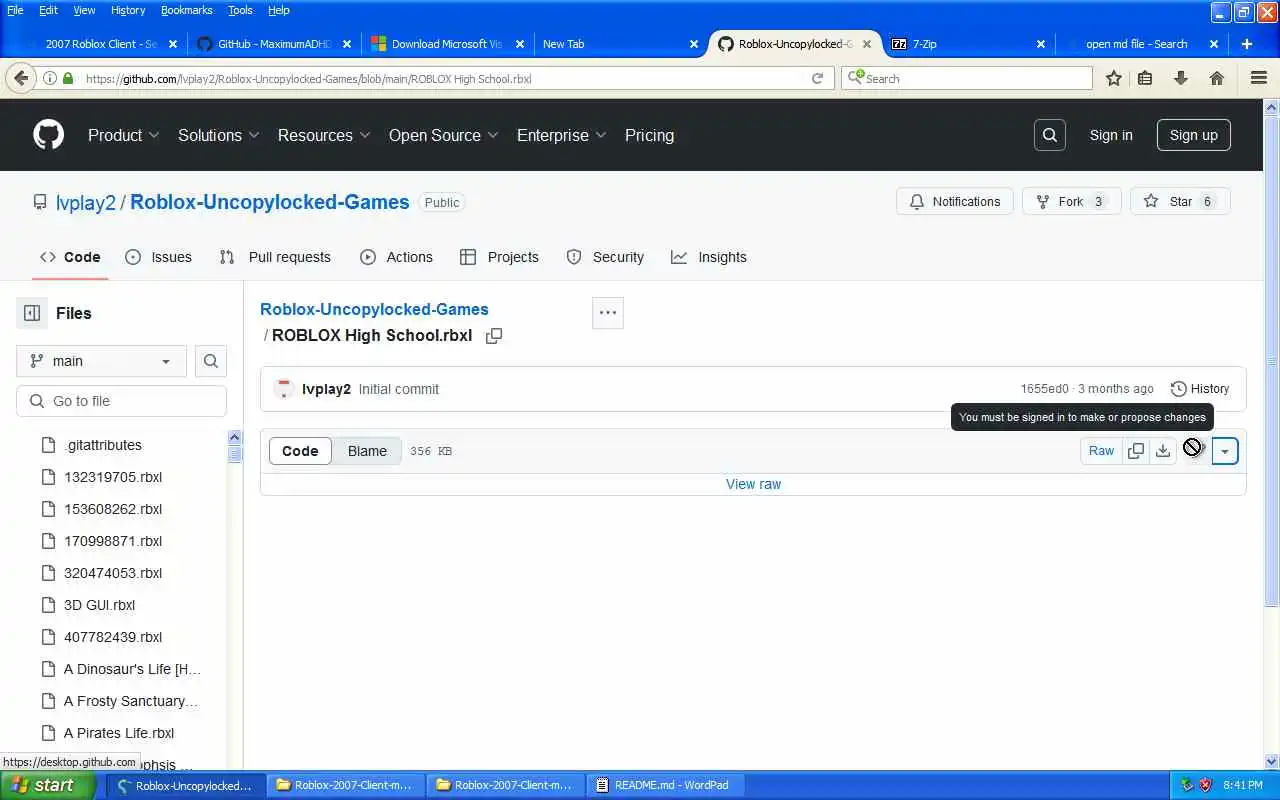Open the Raw file view
The image size is (1280, 800).
(x=1101, y=451)
